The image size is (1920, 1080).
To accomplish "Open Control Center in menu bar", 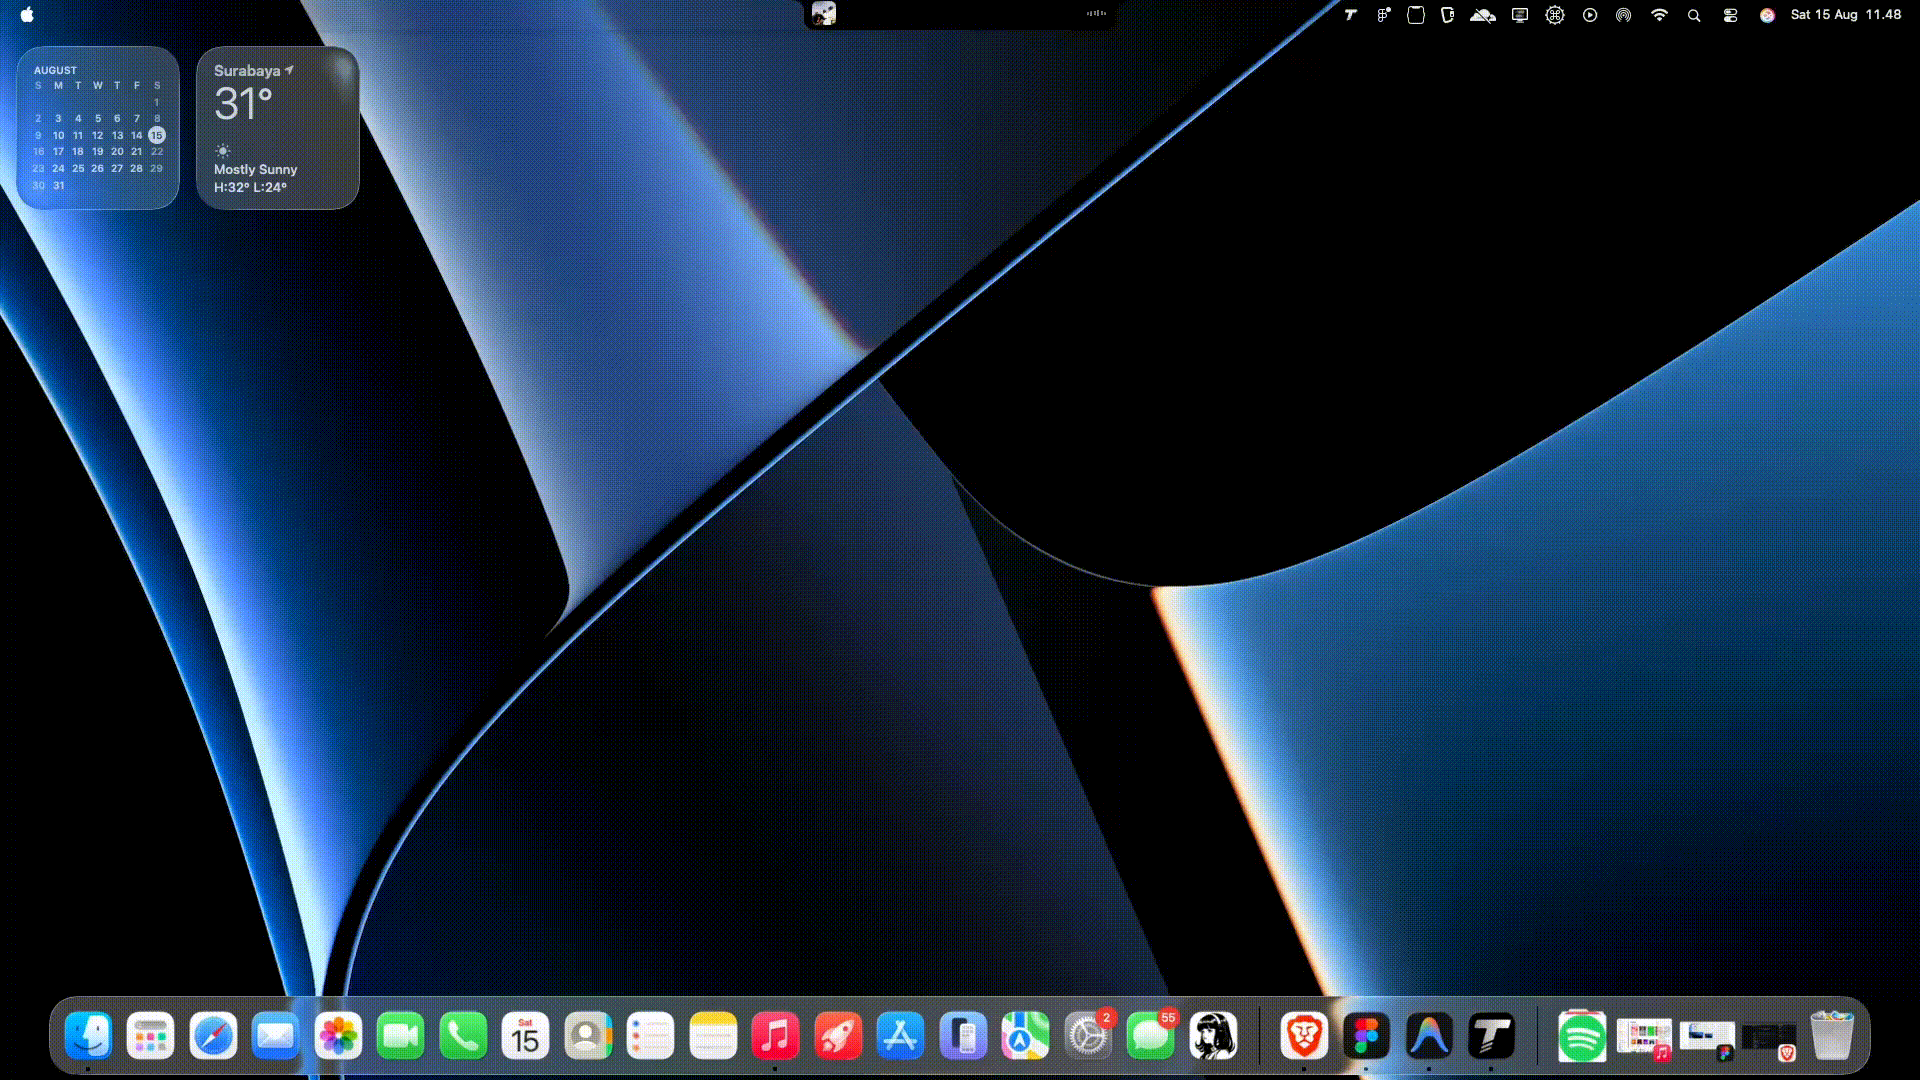I will pyautogui.click(x=1730, y=15).
